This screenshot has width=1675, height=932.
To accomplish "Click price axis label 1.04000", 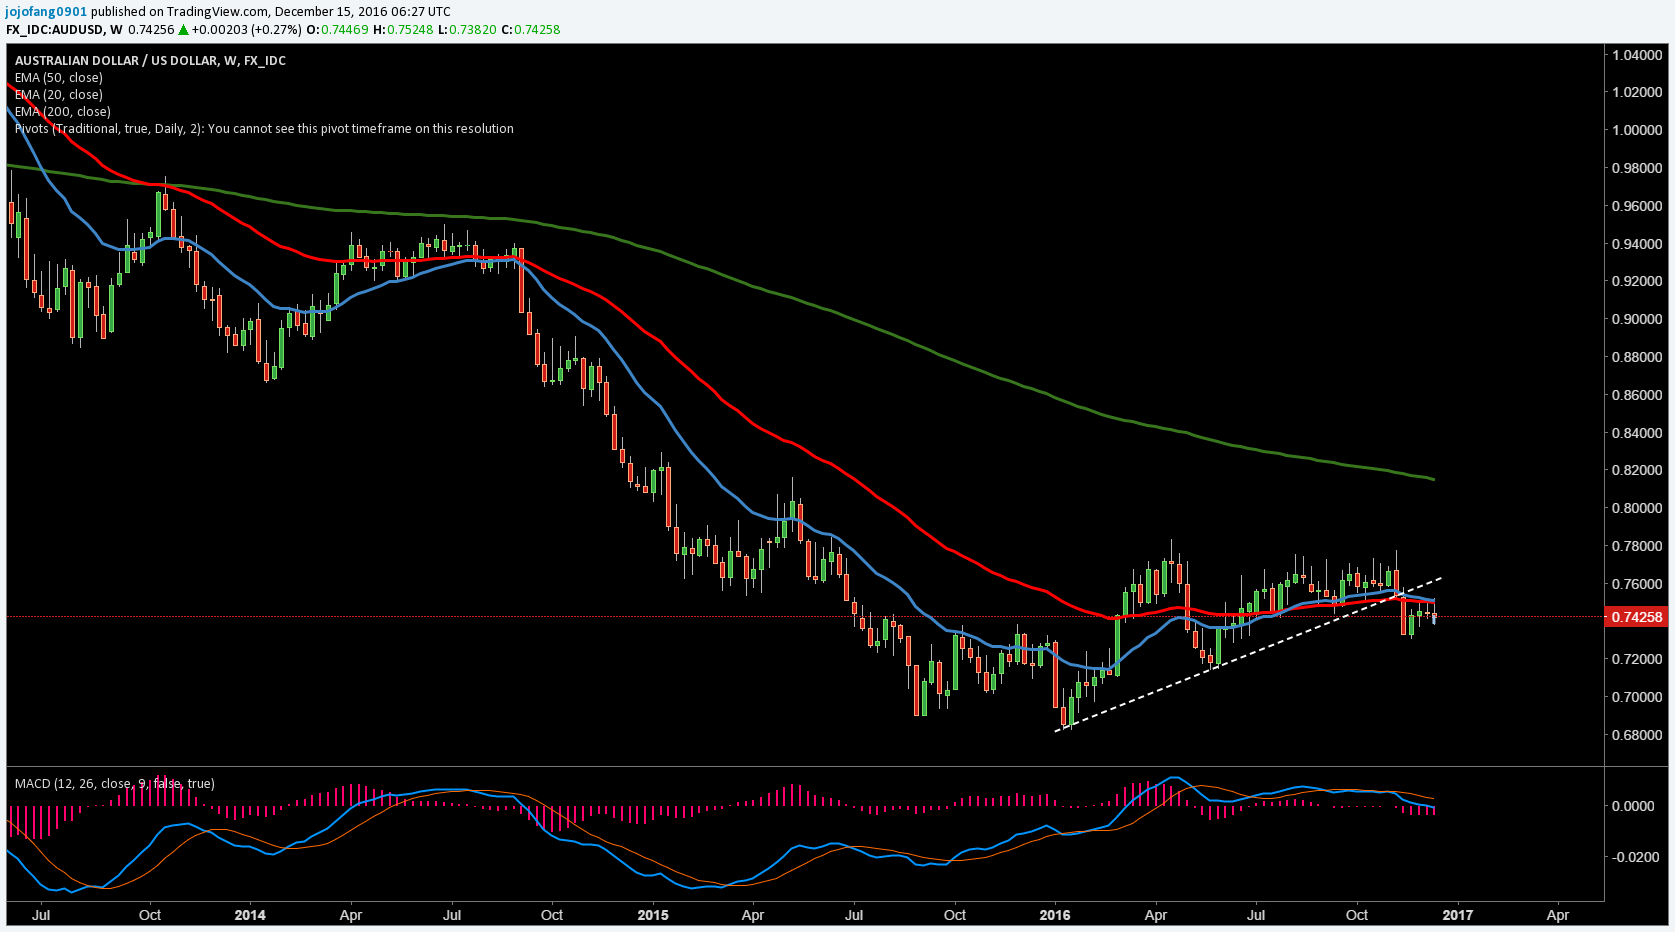I will 1637,54.
